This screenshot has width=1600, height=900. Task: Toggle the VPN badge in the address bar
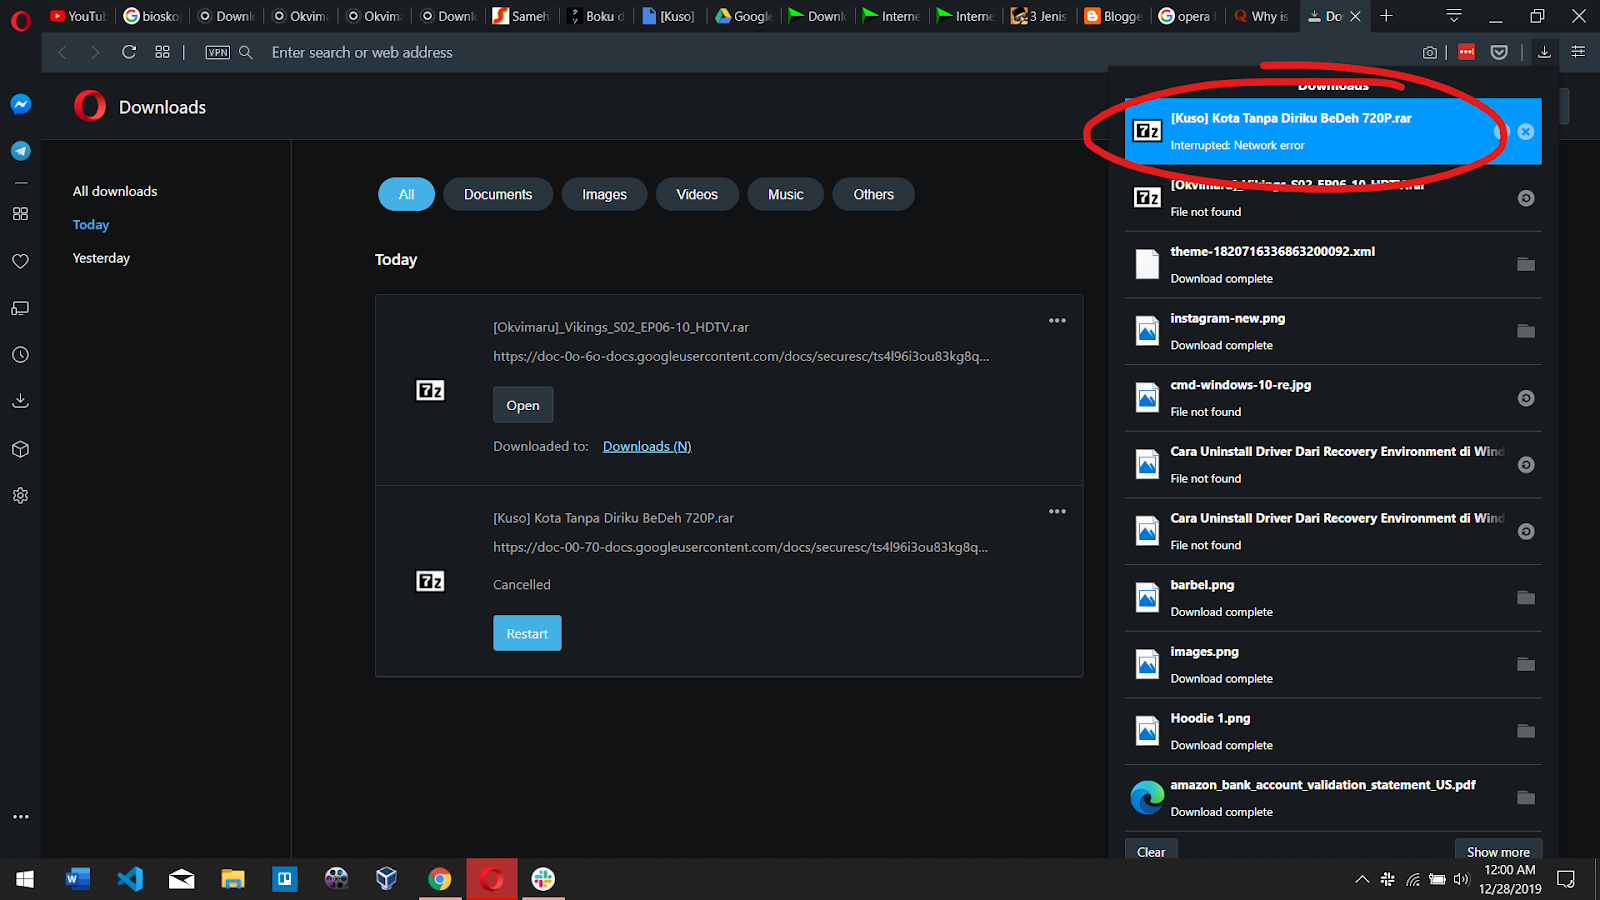point(217,52)
